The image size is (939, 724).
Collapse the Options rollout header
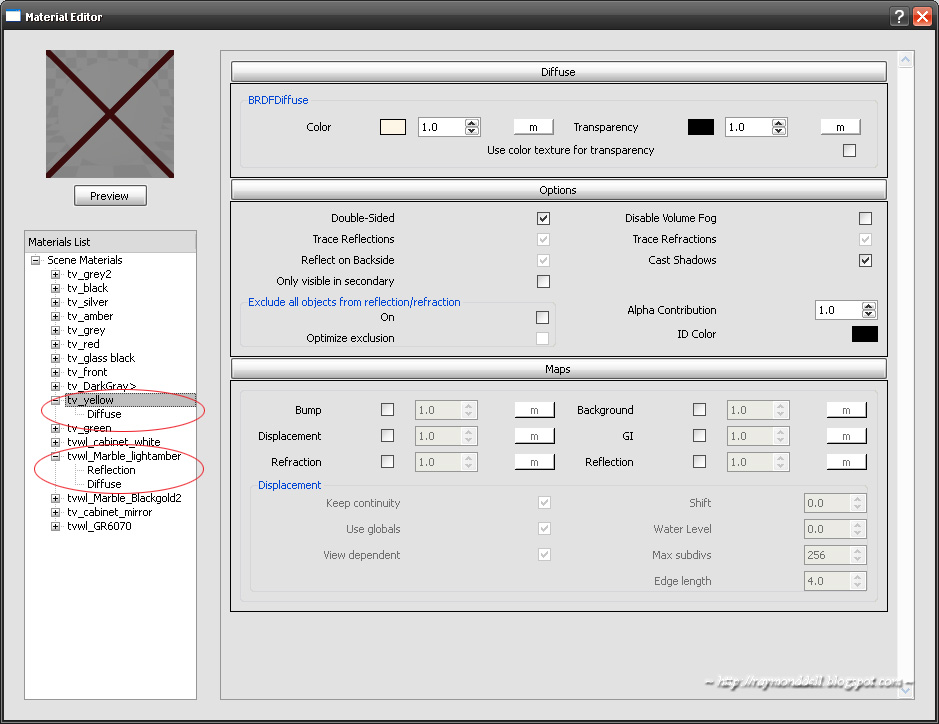[558, 190]
